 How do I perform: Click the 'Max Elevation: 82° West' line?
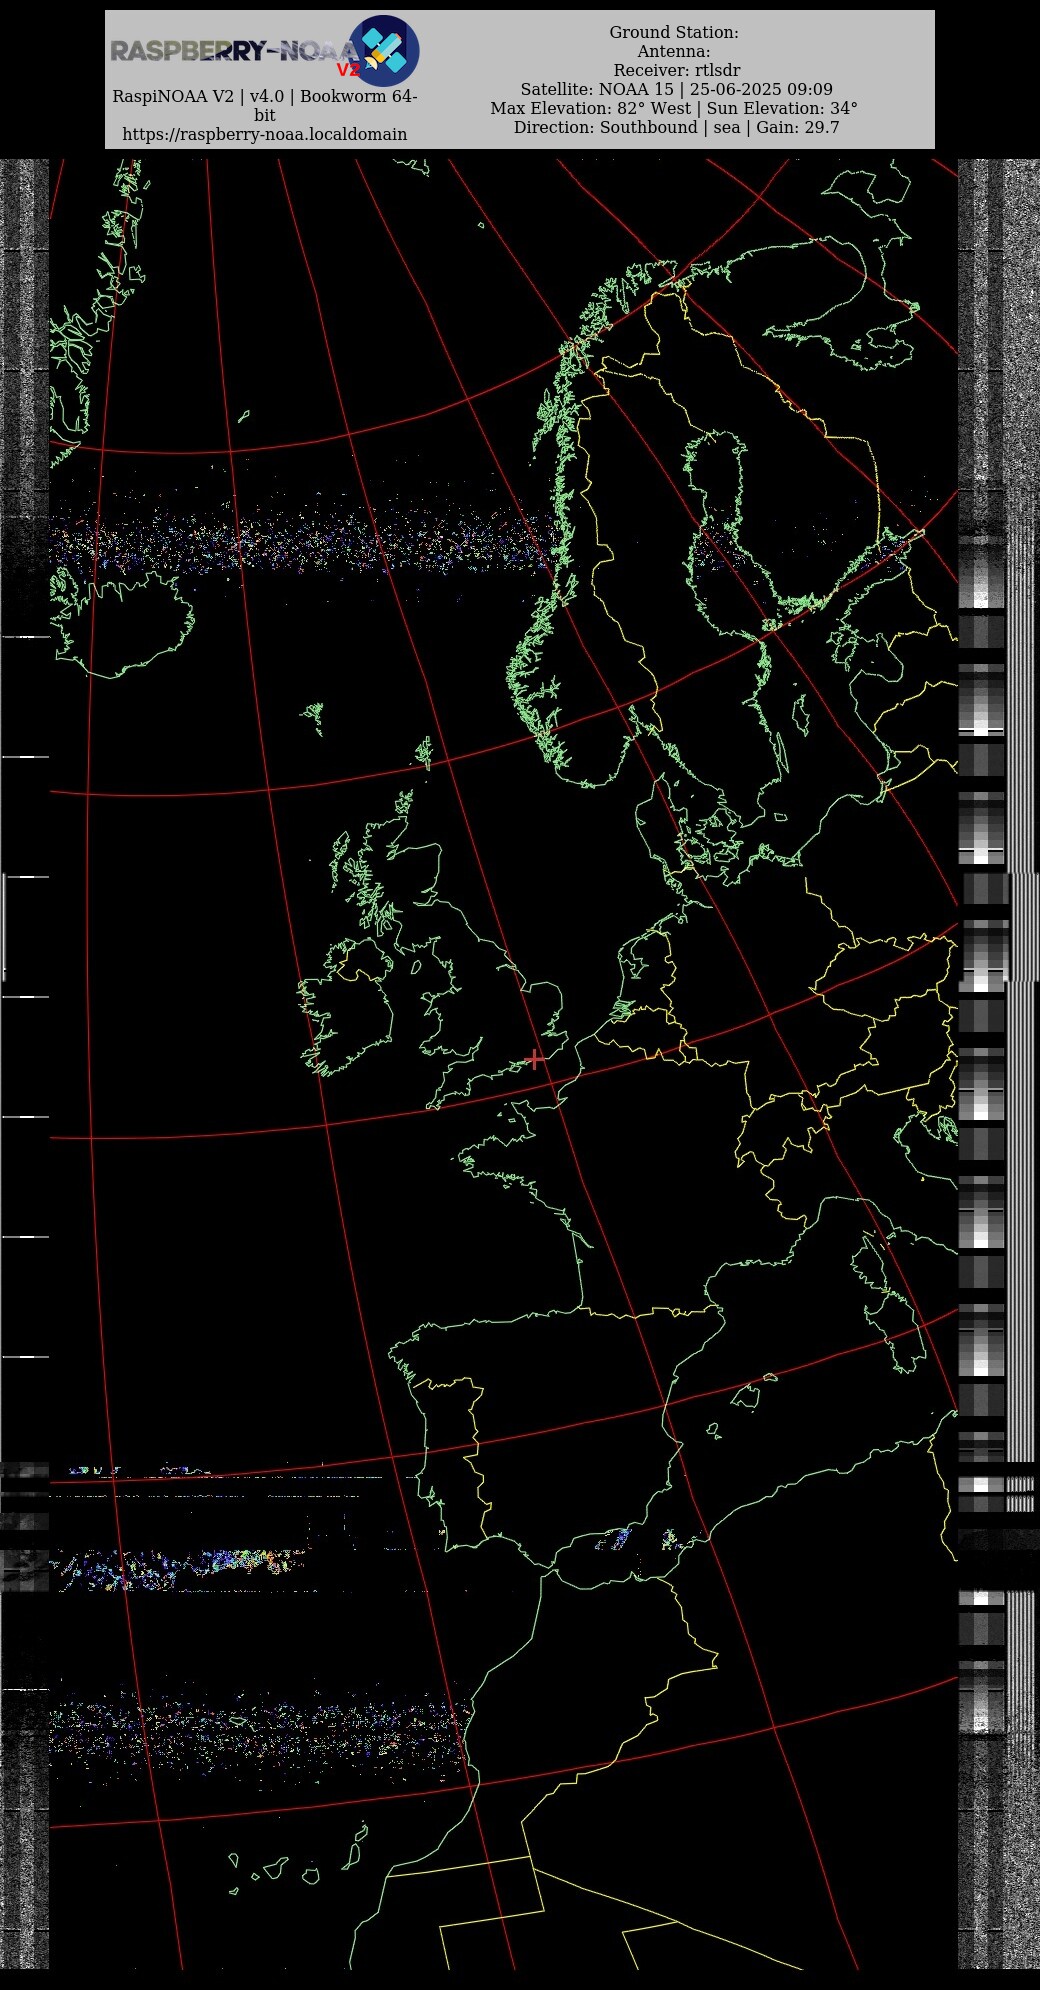coord(674,108)
